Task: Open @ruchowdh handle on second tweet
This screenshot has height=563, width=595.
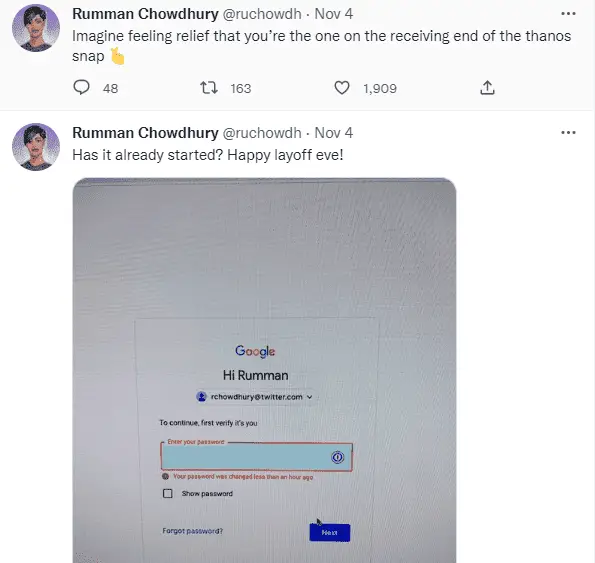Action: [x=262, y=133]
